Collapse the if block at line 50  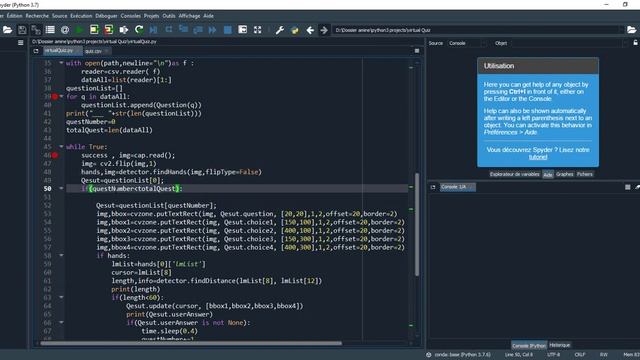pyautogui.click(x=61, y=189)
